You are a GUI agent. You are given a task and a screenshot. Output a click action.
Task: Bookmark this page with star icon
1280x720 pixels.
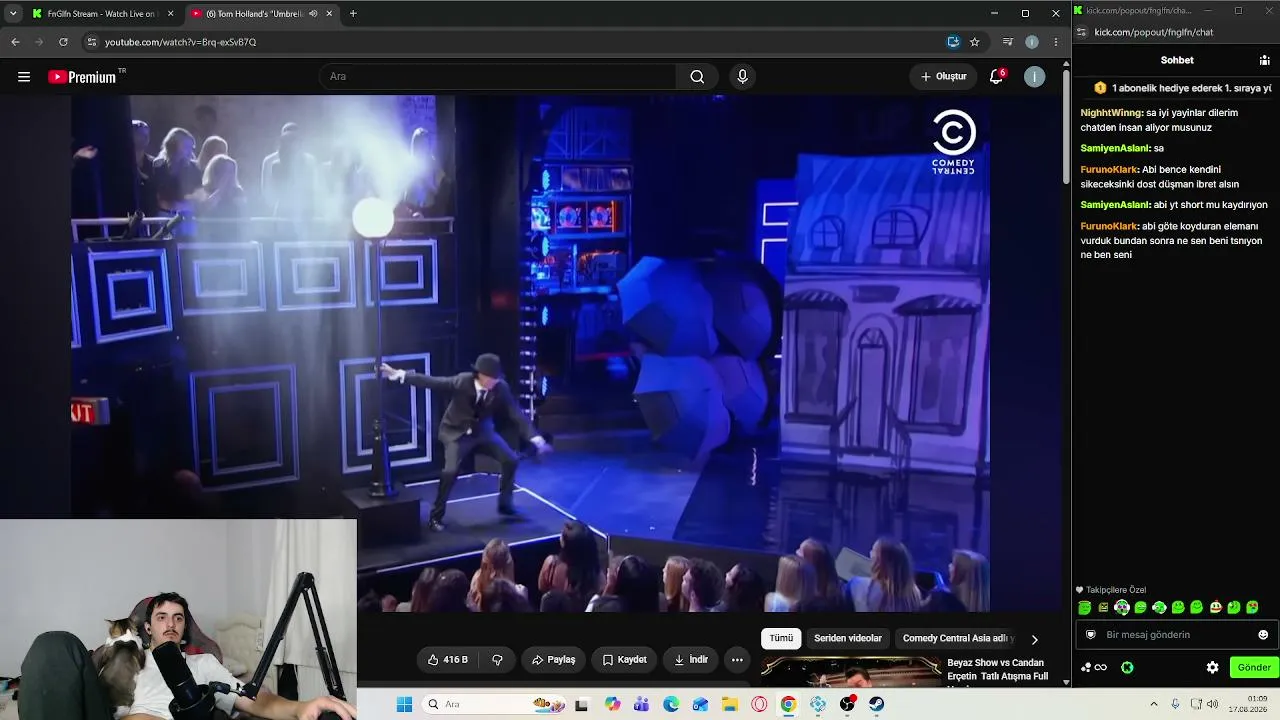[x=975, y=42]
